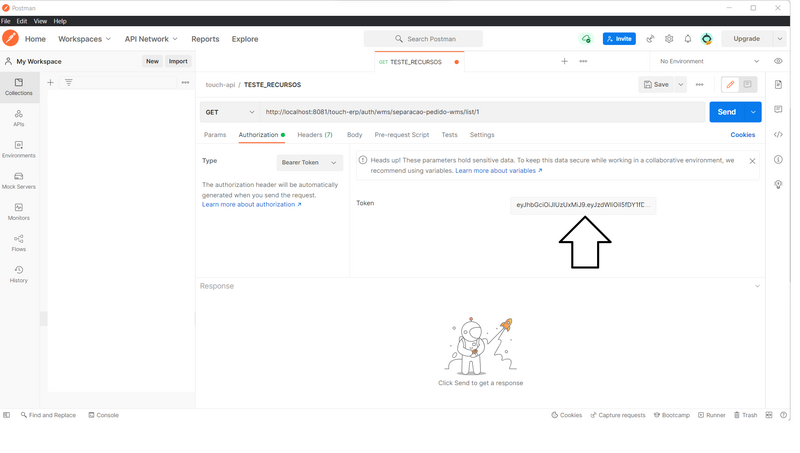This screenshot has width=800, height=453.
Task: Click the Save button
Action: [657, 85]
